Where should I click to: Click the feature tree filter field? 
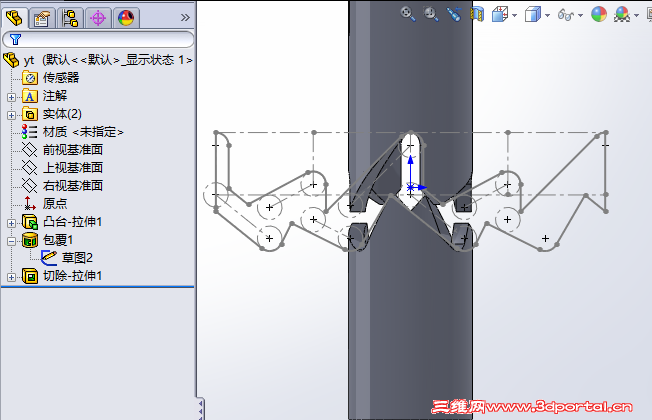click(98, 40)
